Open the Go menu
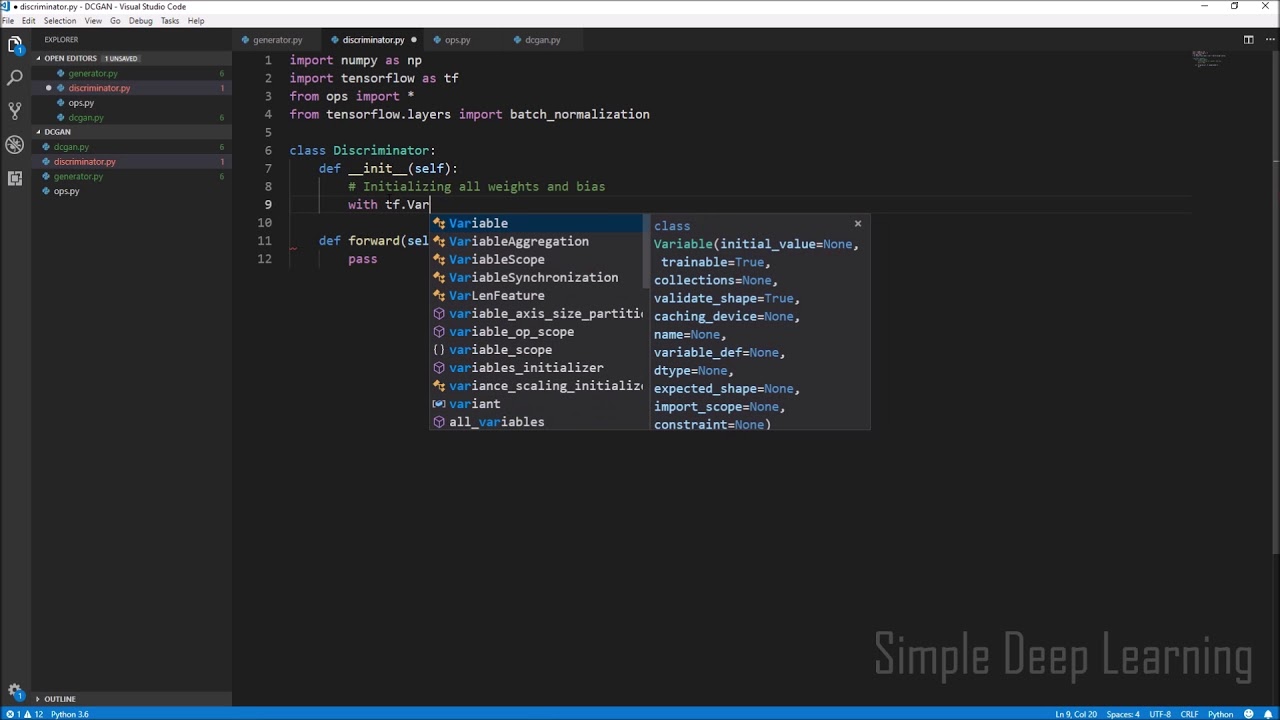Screen dimensions: 1280x720 tap(115, 20)
